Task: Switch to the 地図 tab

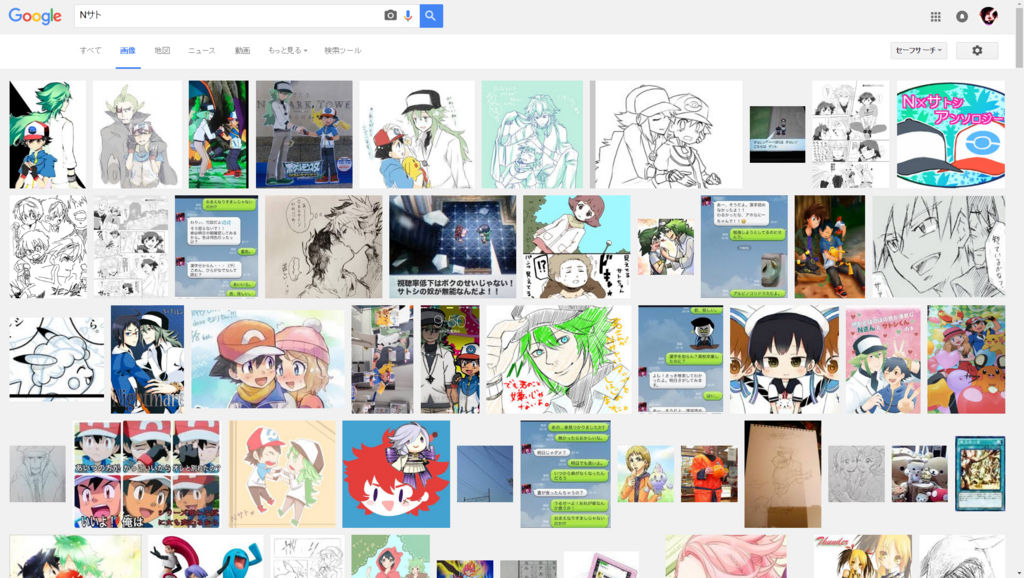Action: (x=162, y=50)
